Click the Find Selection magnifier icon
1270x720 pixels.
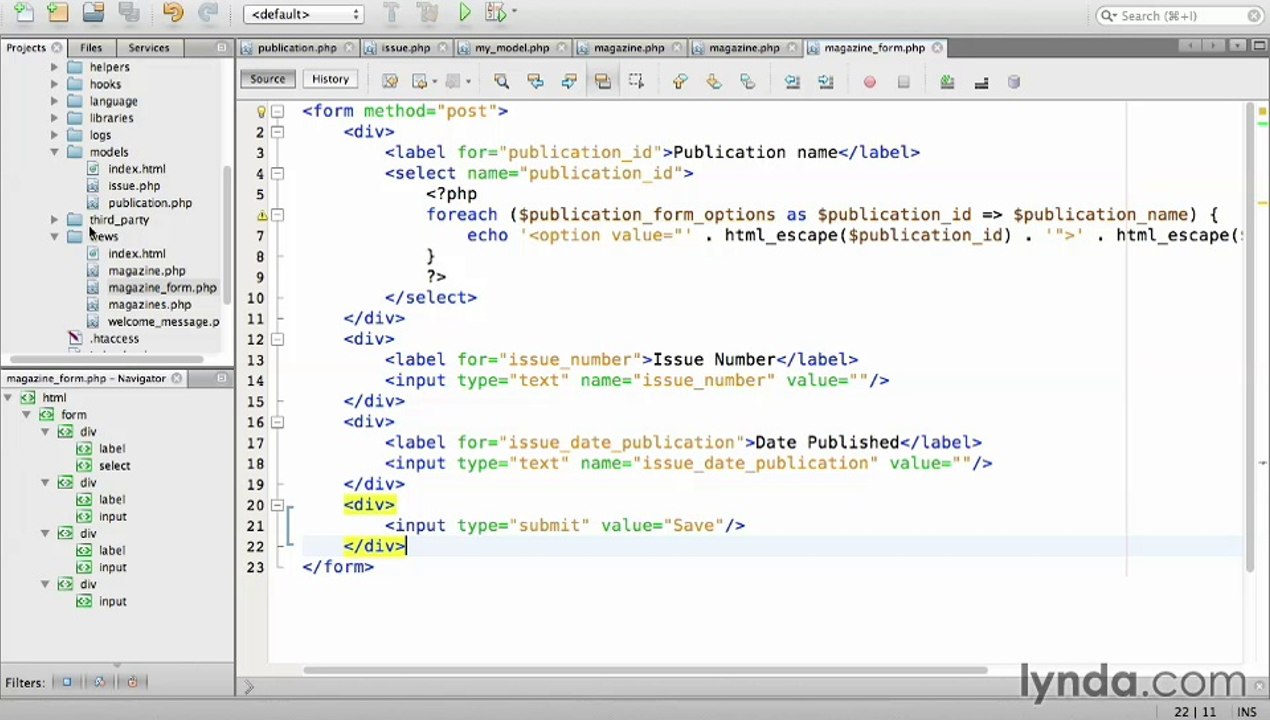pos(501,81)
